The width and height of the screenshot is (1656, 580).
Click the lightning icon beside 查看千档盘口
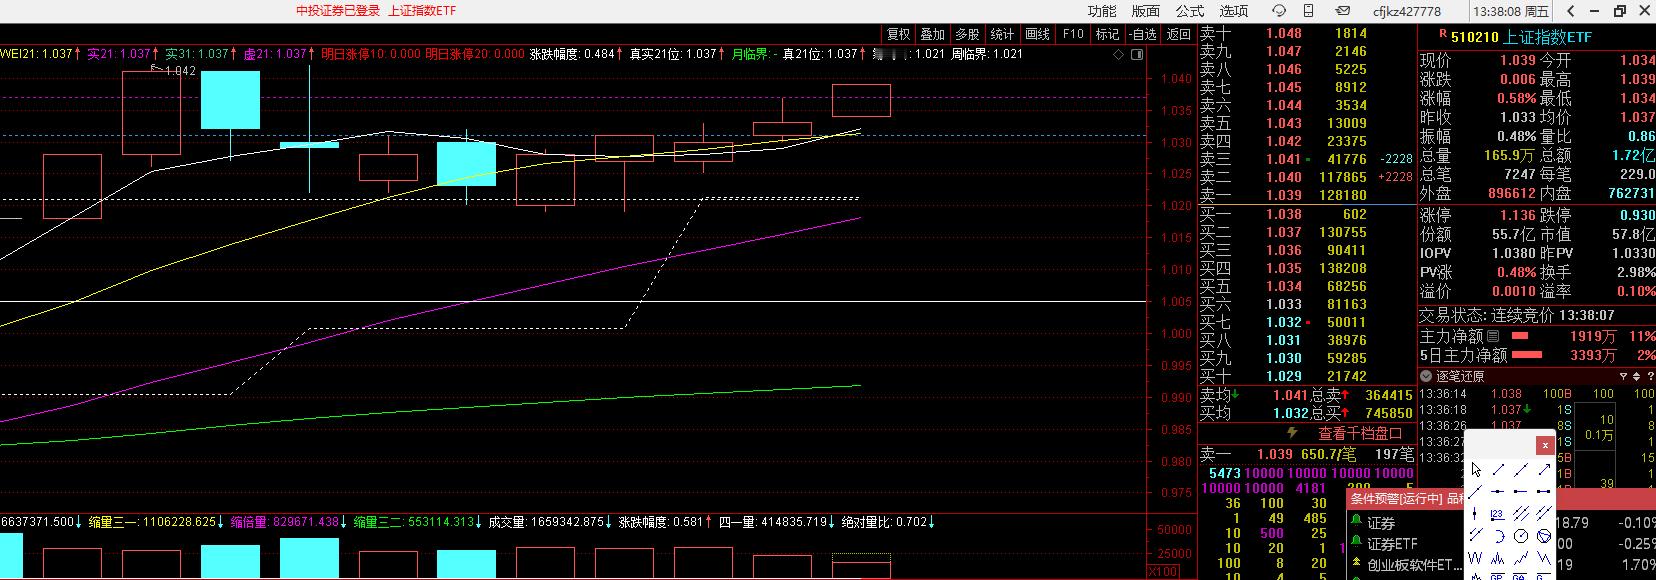click(x=1292, y=434)
